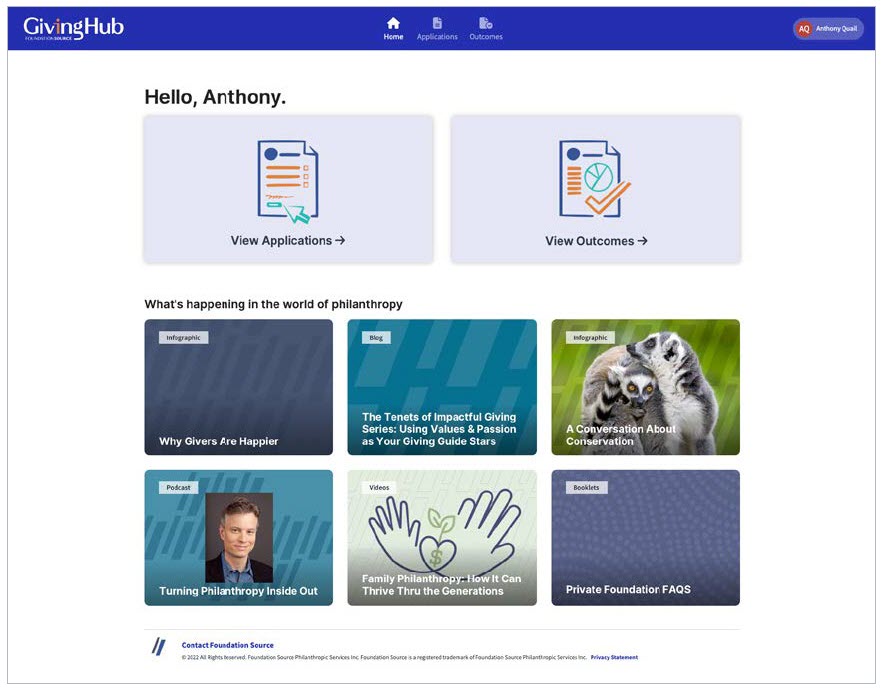Open the Privacy Statement link
Viewport: 884px width, 692px height.
[x=614, y=658]
